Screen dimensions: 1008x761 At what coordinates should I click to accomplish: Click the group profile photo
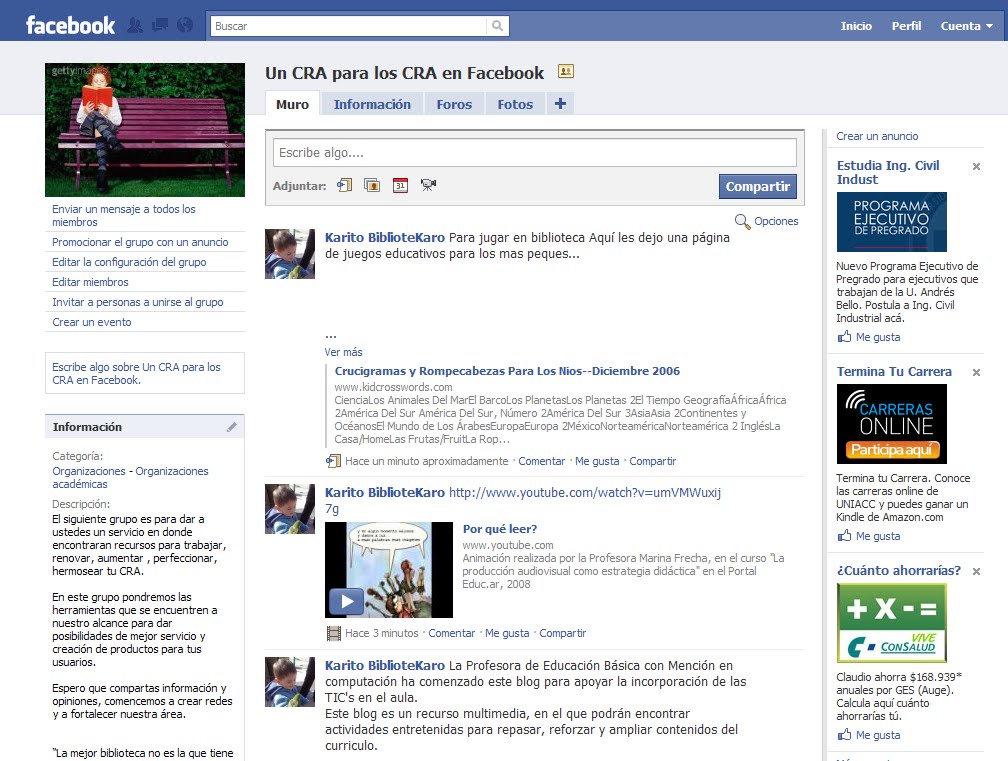click(145, 130)
